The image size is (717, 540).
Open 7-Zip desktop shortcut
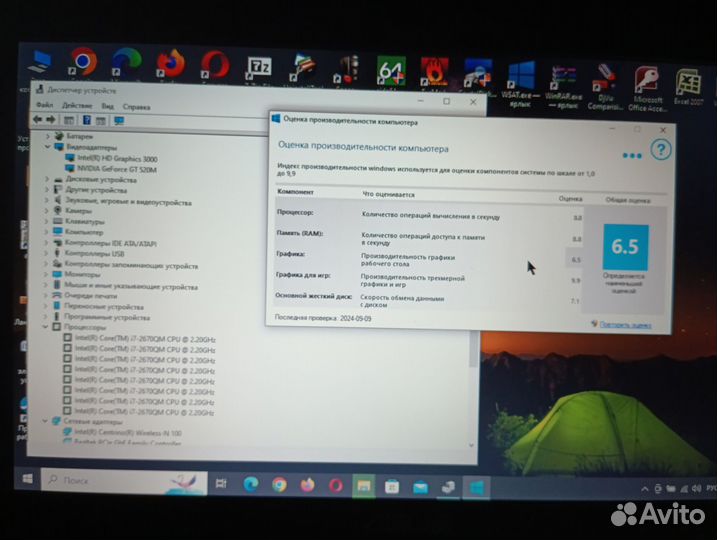[259, 68]
